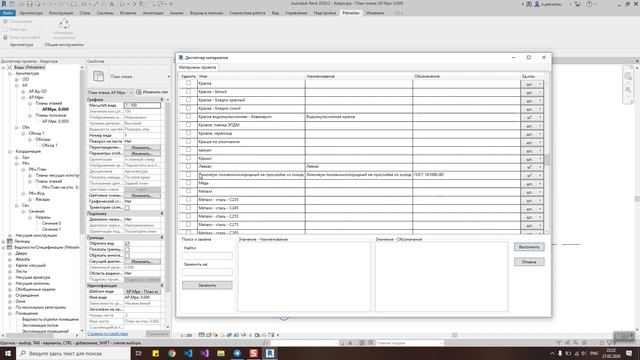Screen dimensions: 640x360
Task: Open the red S app on the taskbar
Action: [253, 353]
